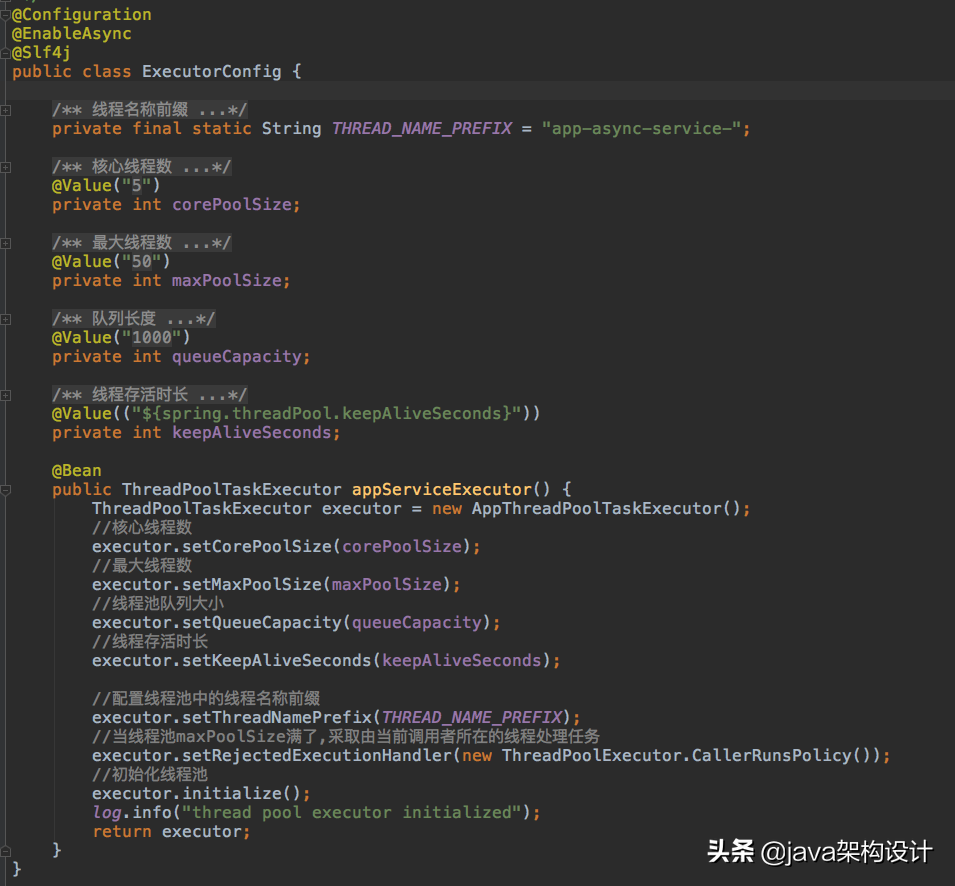Collapse the appServiceExecutor method via gutter fold marker
This screenshot has width=955, height=886.
5,490
